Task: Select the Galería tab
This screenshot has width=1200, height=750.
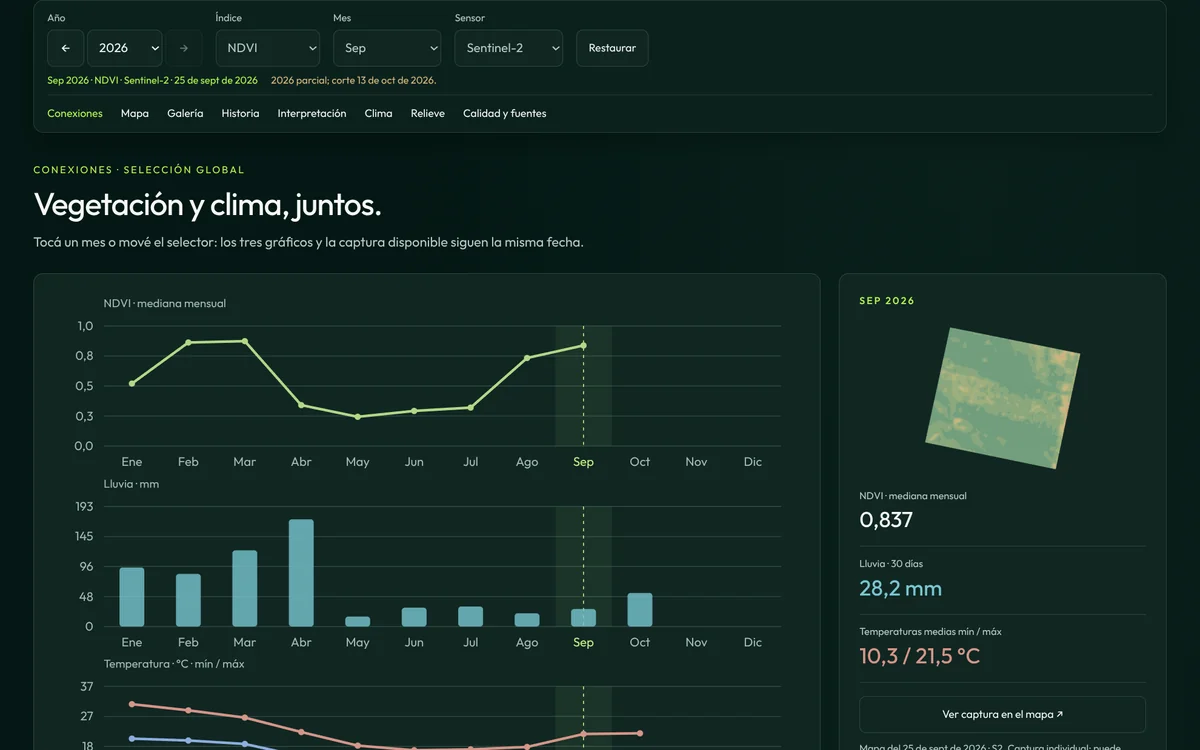Action: [x=185, y=114]
